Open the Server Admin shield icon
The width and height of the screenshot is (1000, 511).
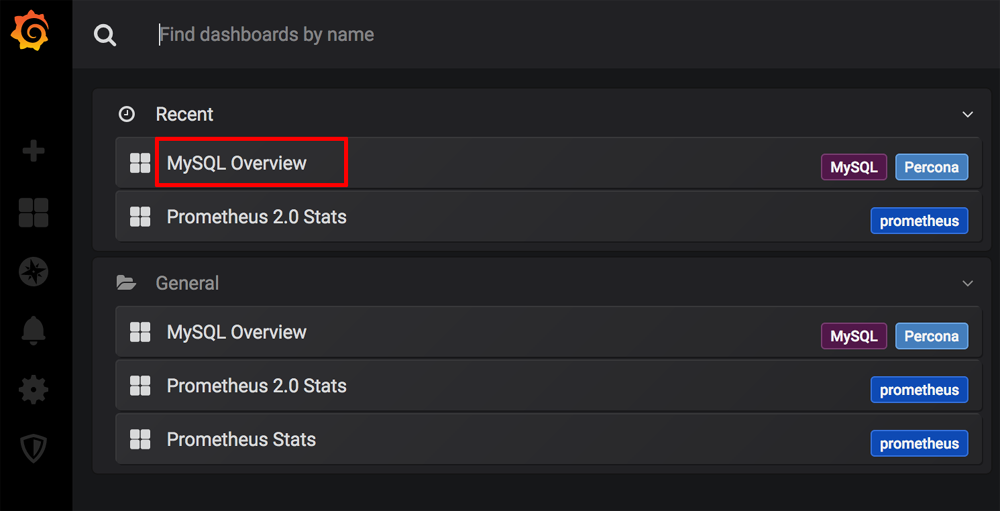[x=34, y=448]
